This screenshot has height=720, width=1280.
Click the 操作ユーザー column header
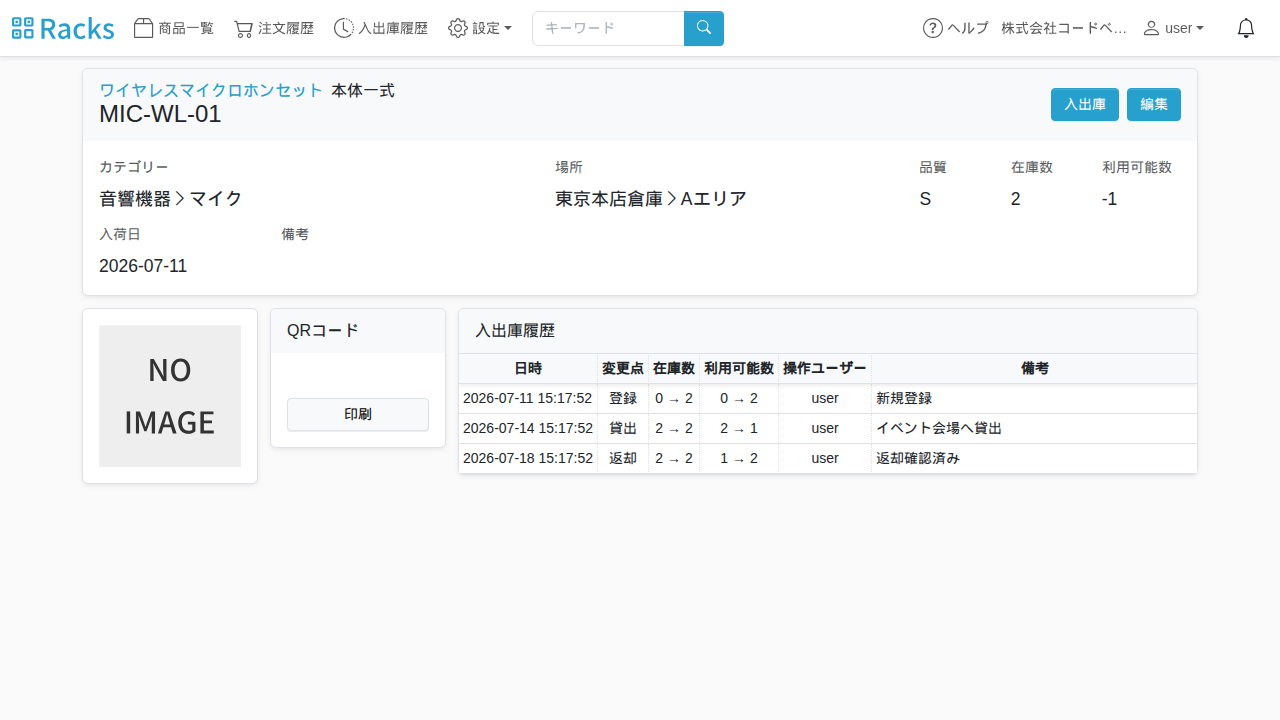click(x=825, y=368)
